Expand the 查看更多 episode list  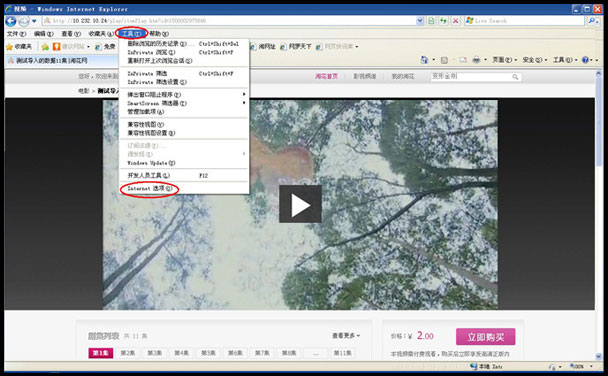point(346,335)
